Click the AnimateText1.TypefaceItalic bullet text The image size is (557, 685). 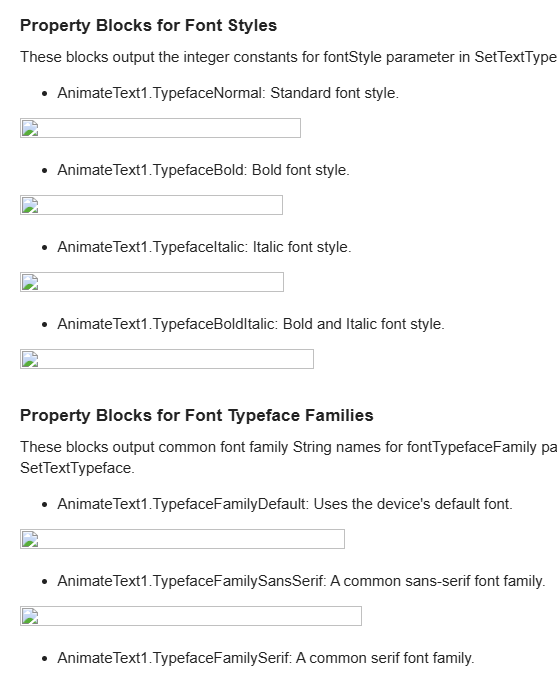(204, 247)
